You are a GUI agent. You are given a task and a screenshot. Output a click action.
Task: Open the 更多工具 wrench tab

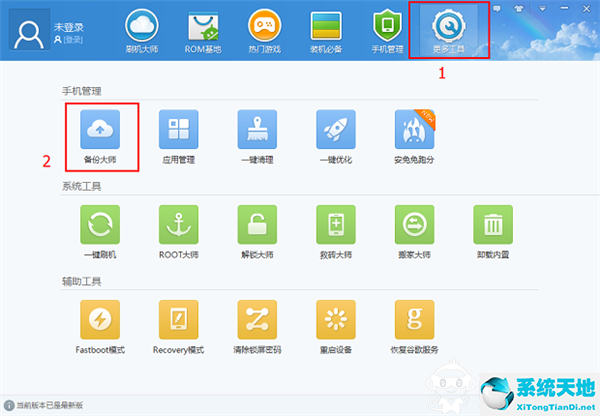[x=449, y=31]
